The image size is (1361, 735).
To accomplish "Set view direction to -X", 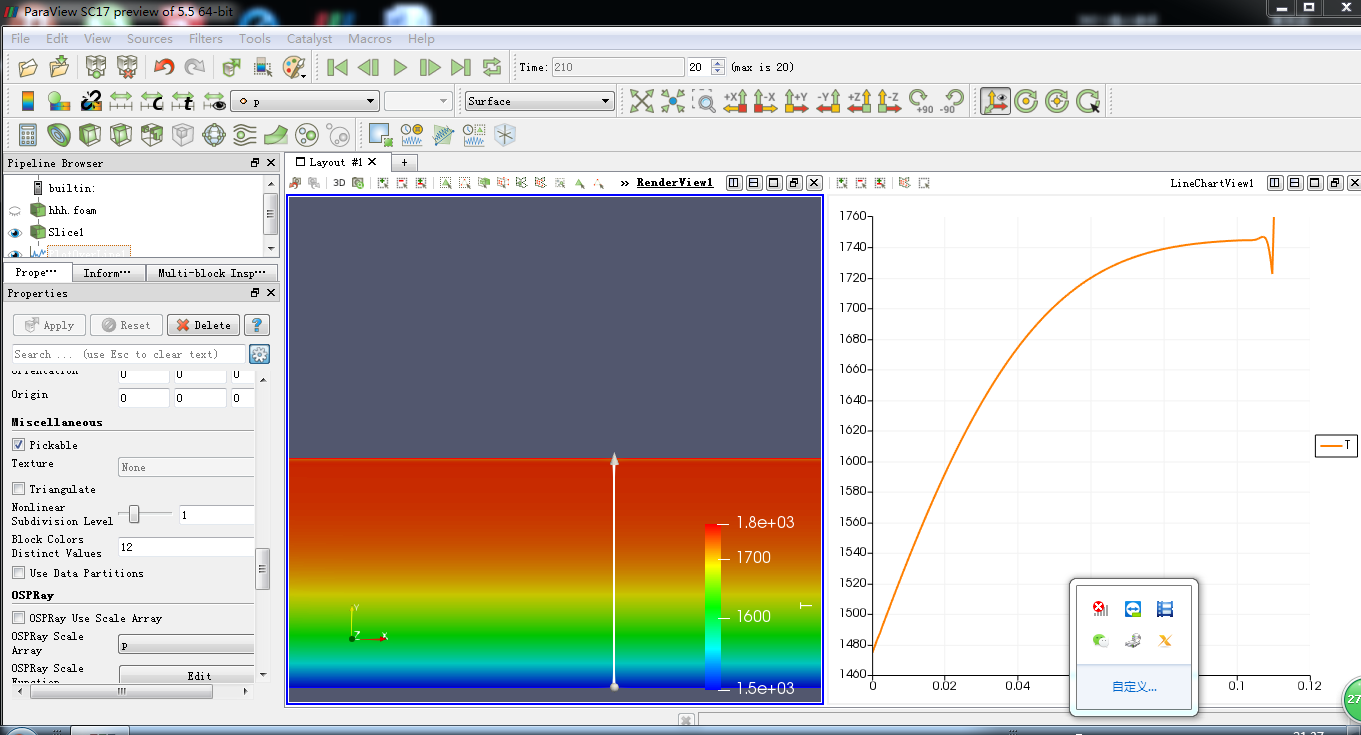I will [x=765, y=101].
